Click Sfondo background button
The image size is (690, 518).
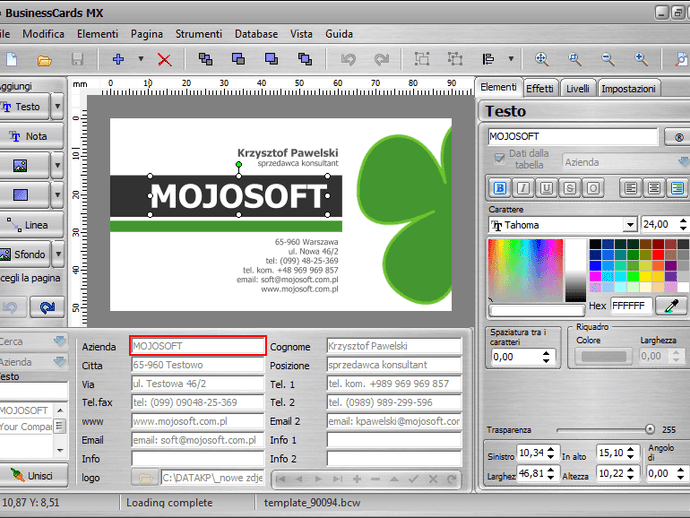[x=24, y=254]
